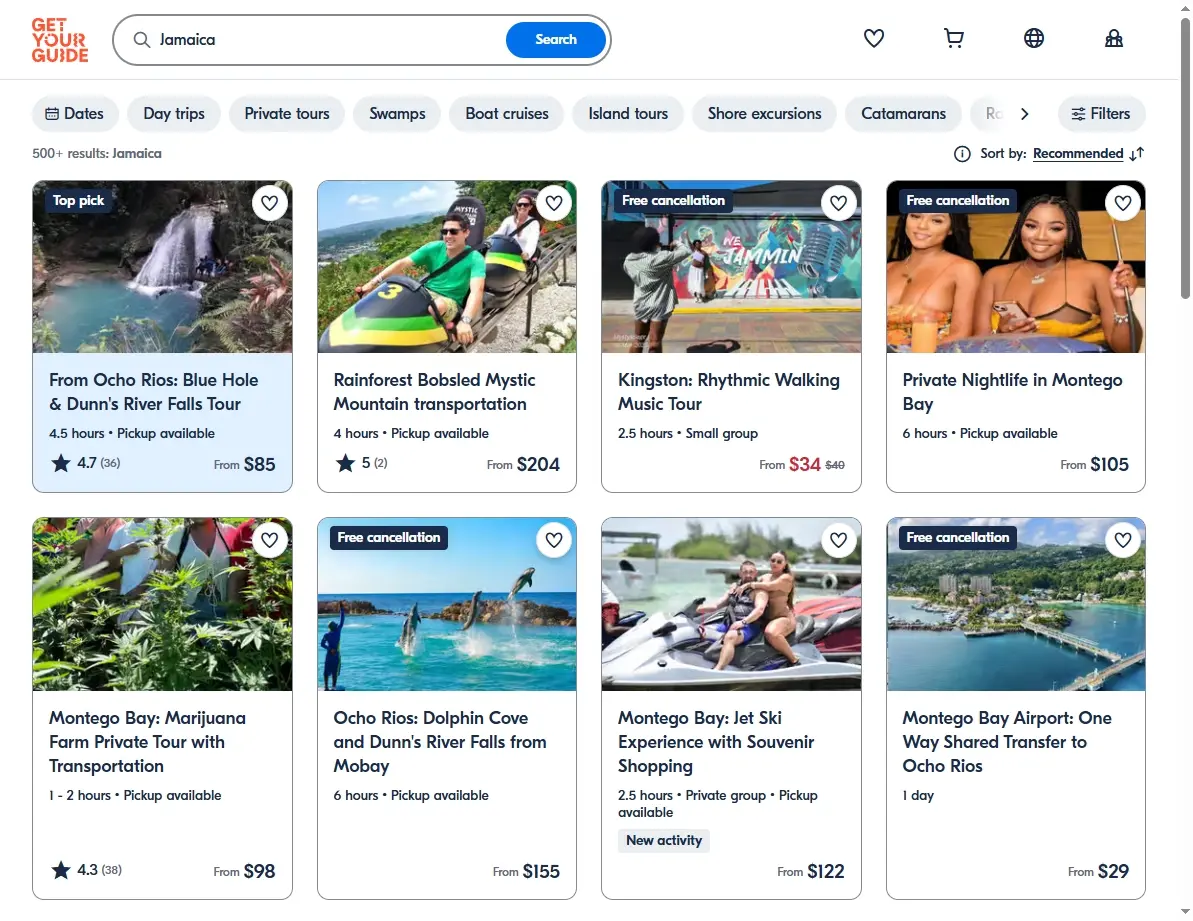Screen dimensions: 1193x921
Task: Favorite the Kingston Rhythmic Walking Music Tour
Action: (x=838, y=203)
